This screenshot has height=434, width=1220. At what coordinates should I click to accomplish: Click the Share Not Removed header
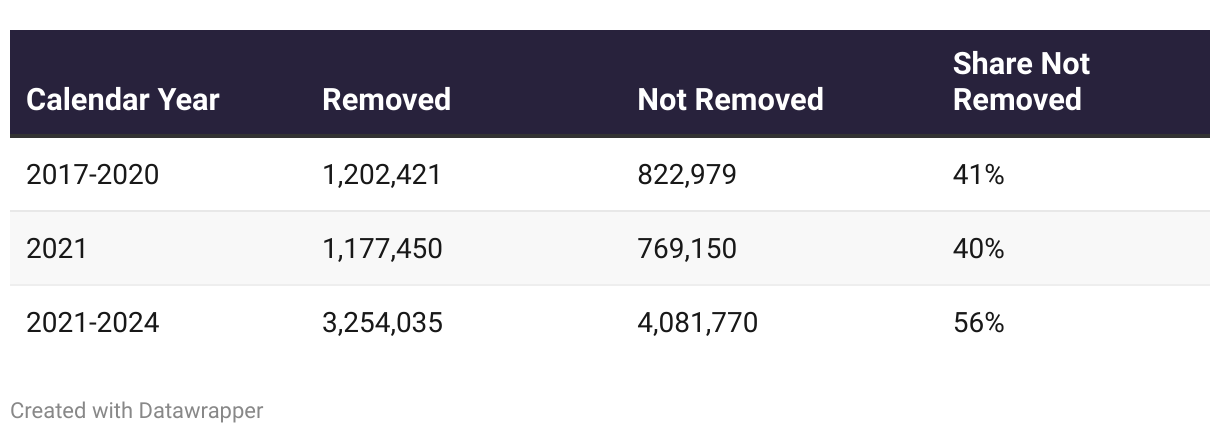pyautogui.click(x=1021, y=82)
